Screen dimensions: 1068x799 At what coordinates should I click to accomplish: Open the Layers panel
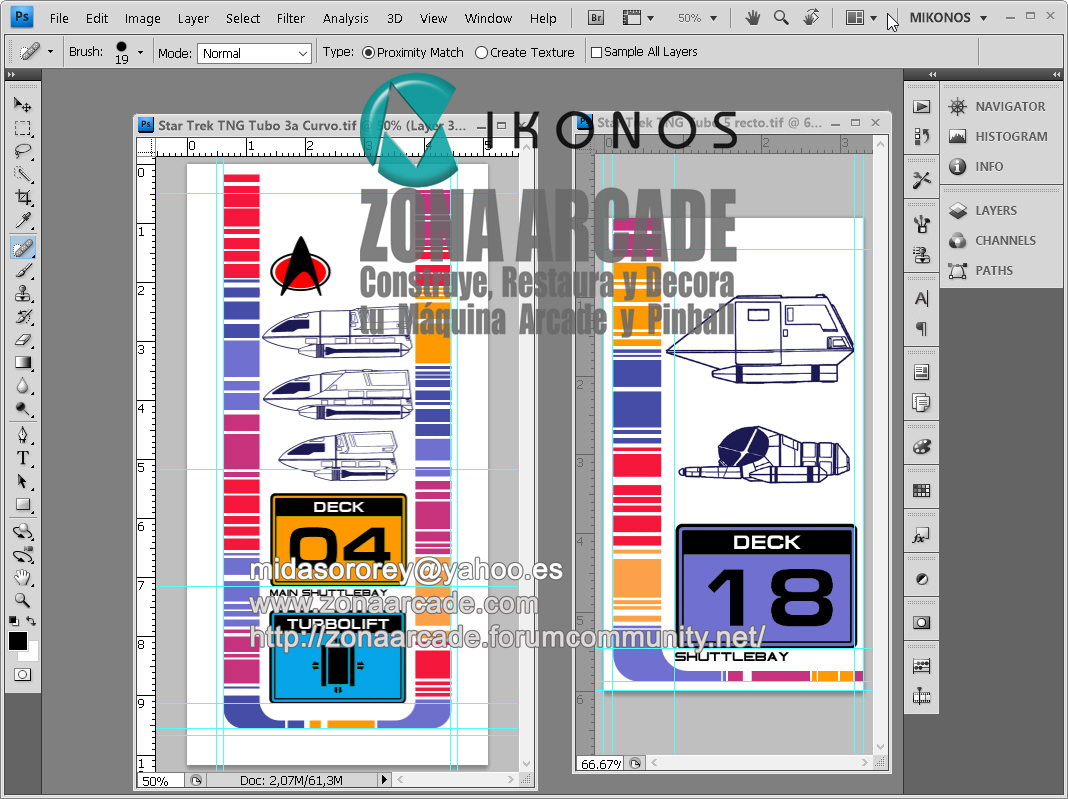coord(995,210)
